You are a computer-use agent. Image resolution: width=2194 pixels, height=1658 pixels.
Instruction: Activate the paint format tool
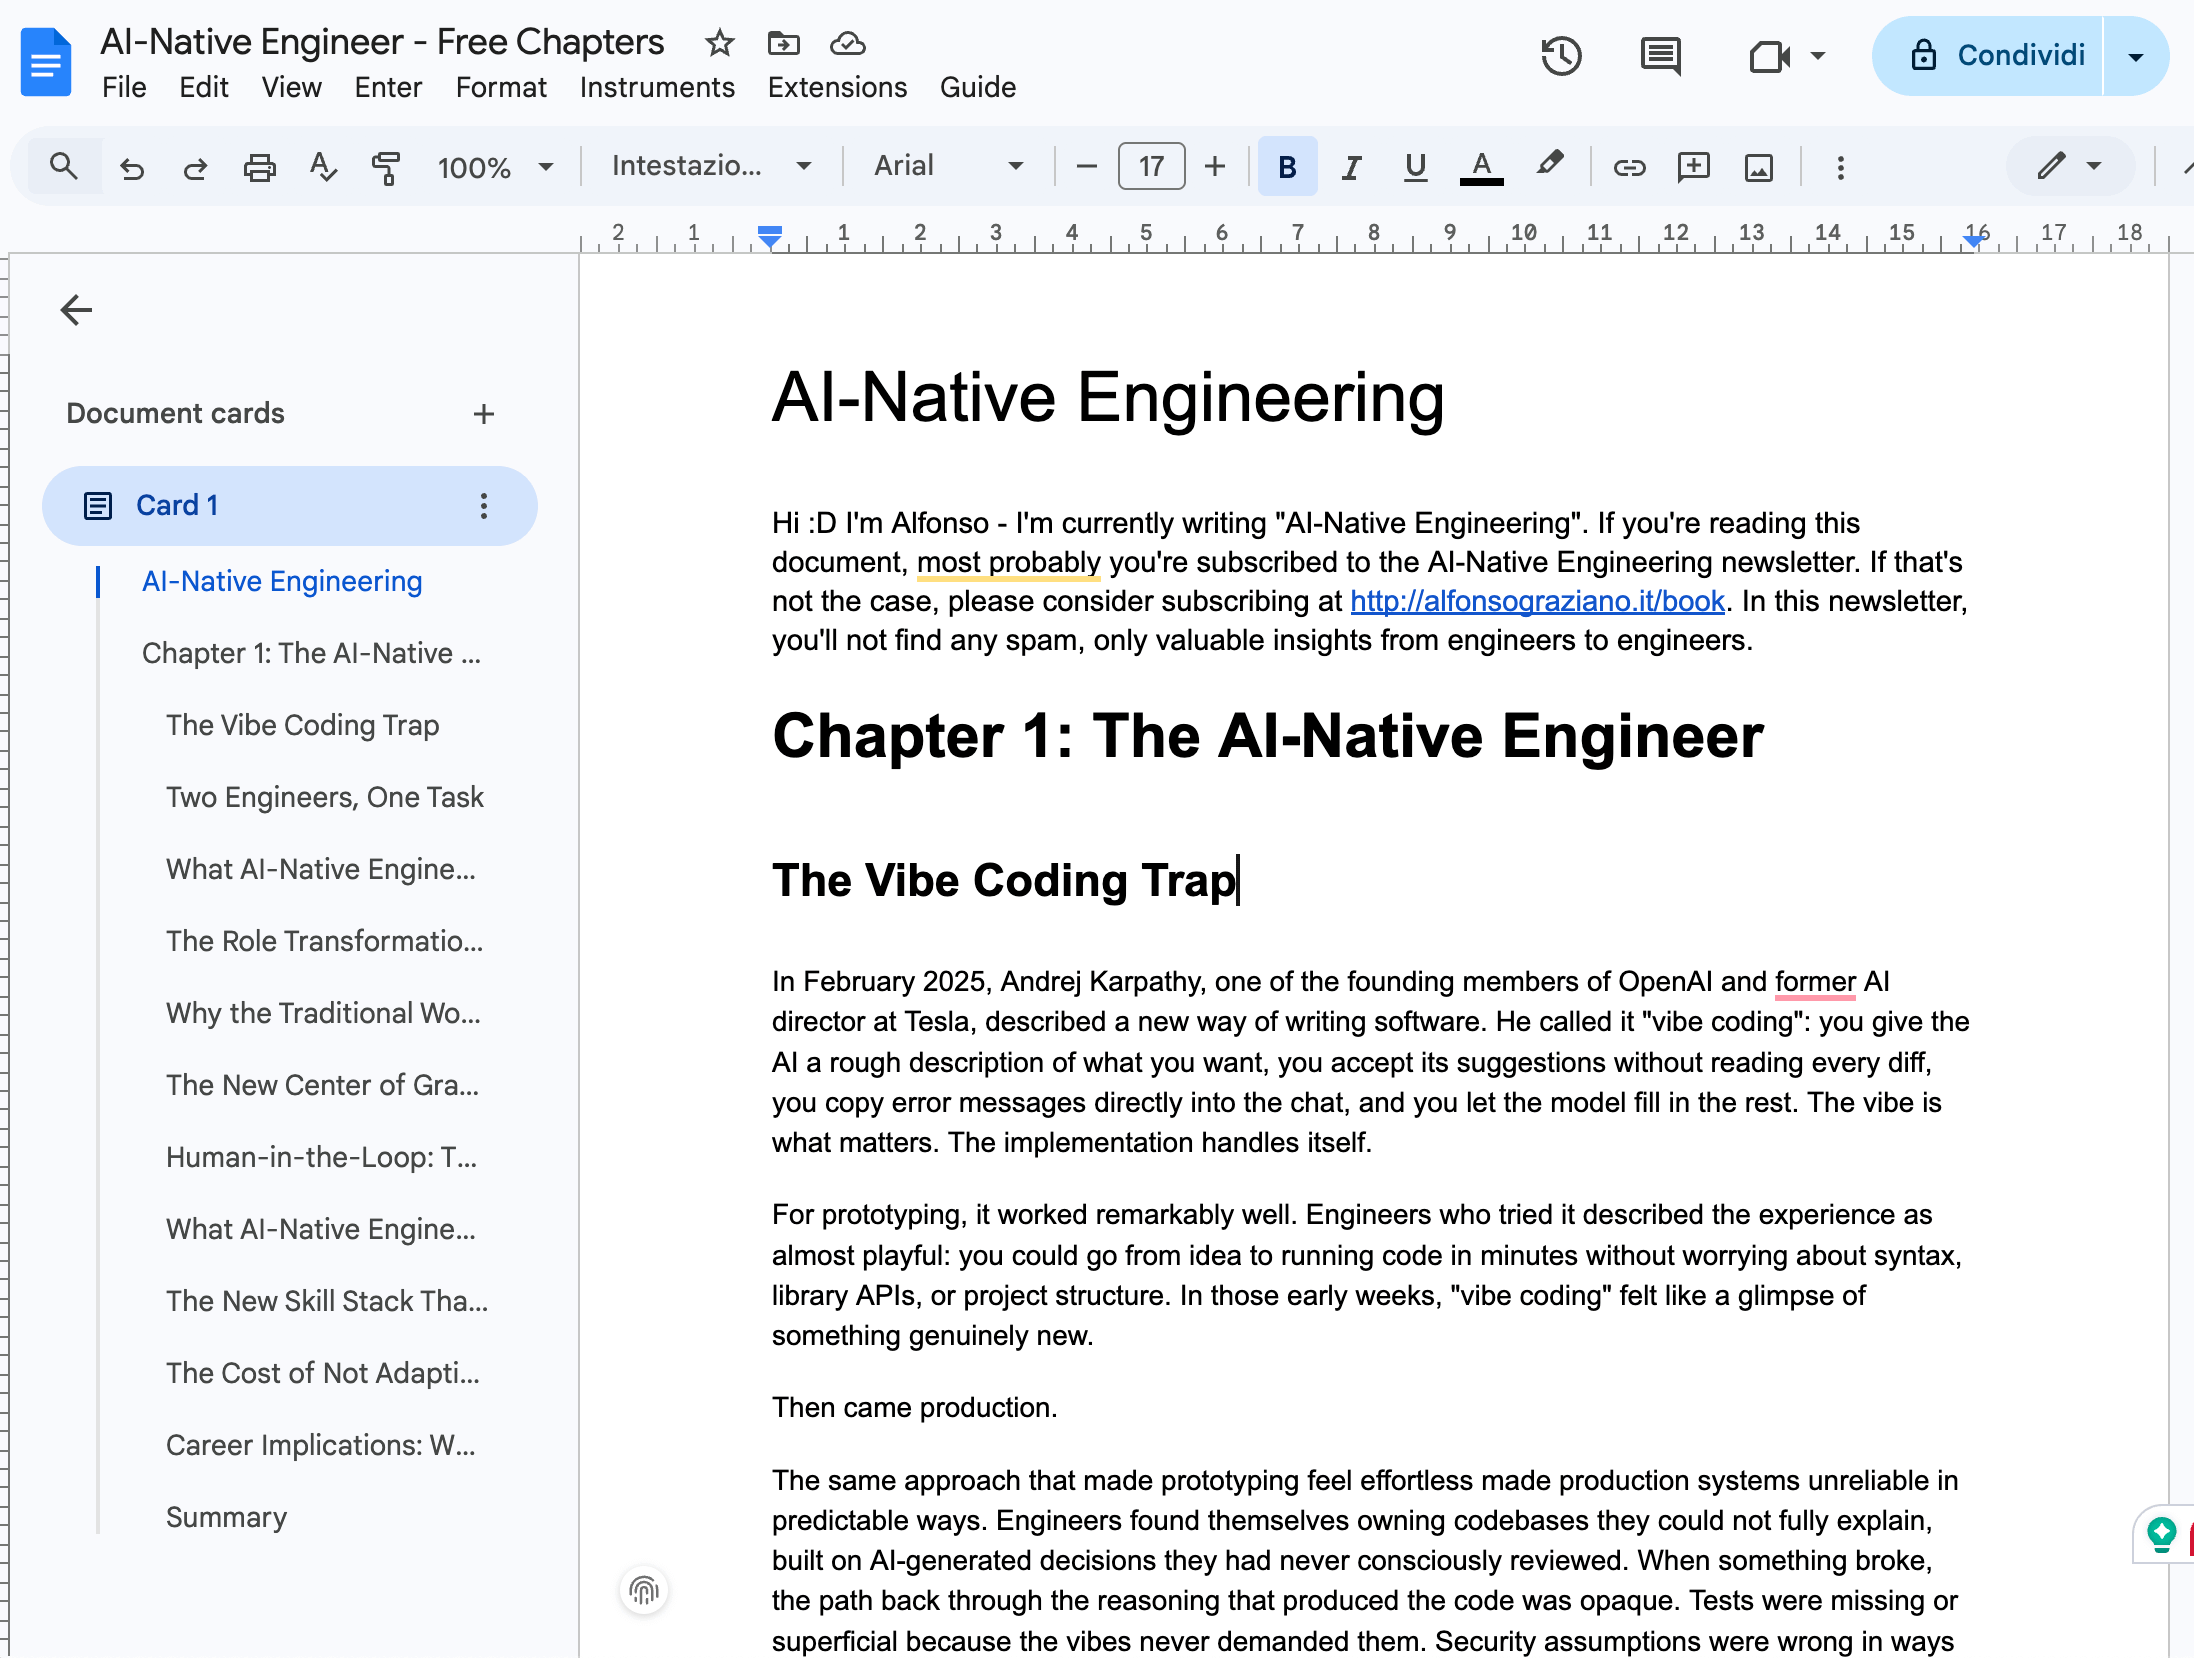coord(386,167)
